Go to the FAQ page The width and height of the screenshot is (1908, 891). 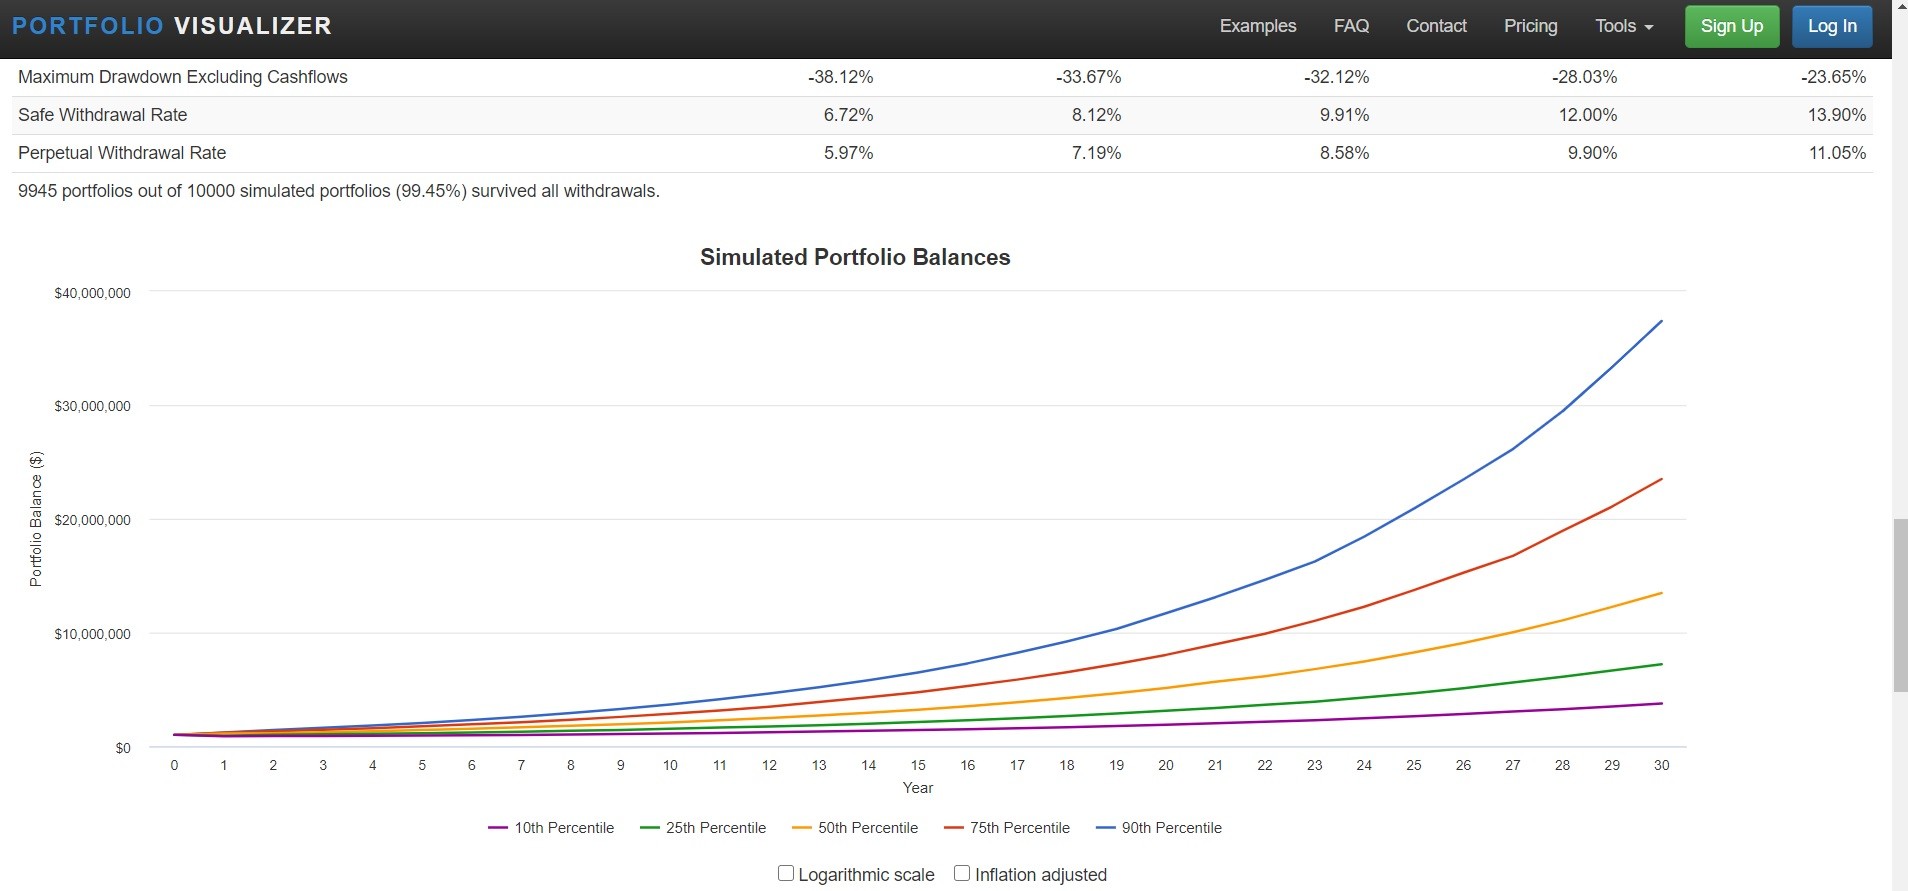click(x=1351, y=26)
